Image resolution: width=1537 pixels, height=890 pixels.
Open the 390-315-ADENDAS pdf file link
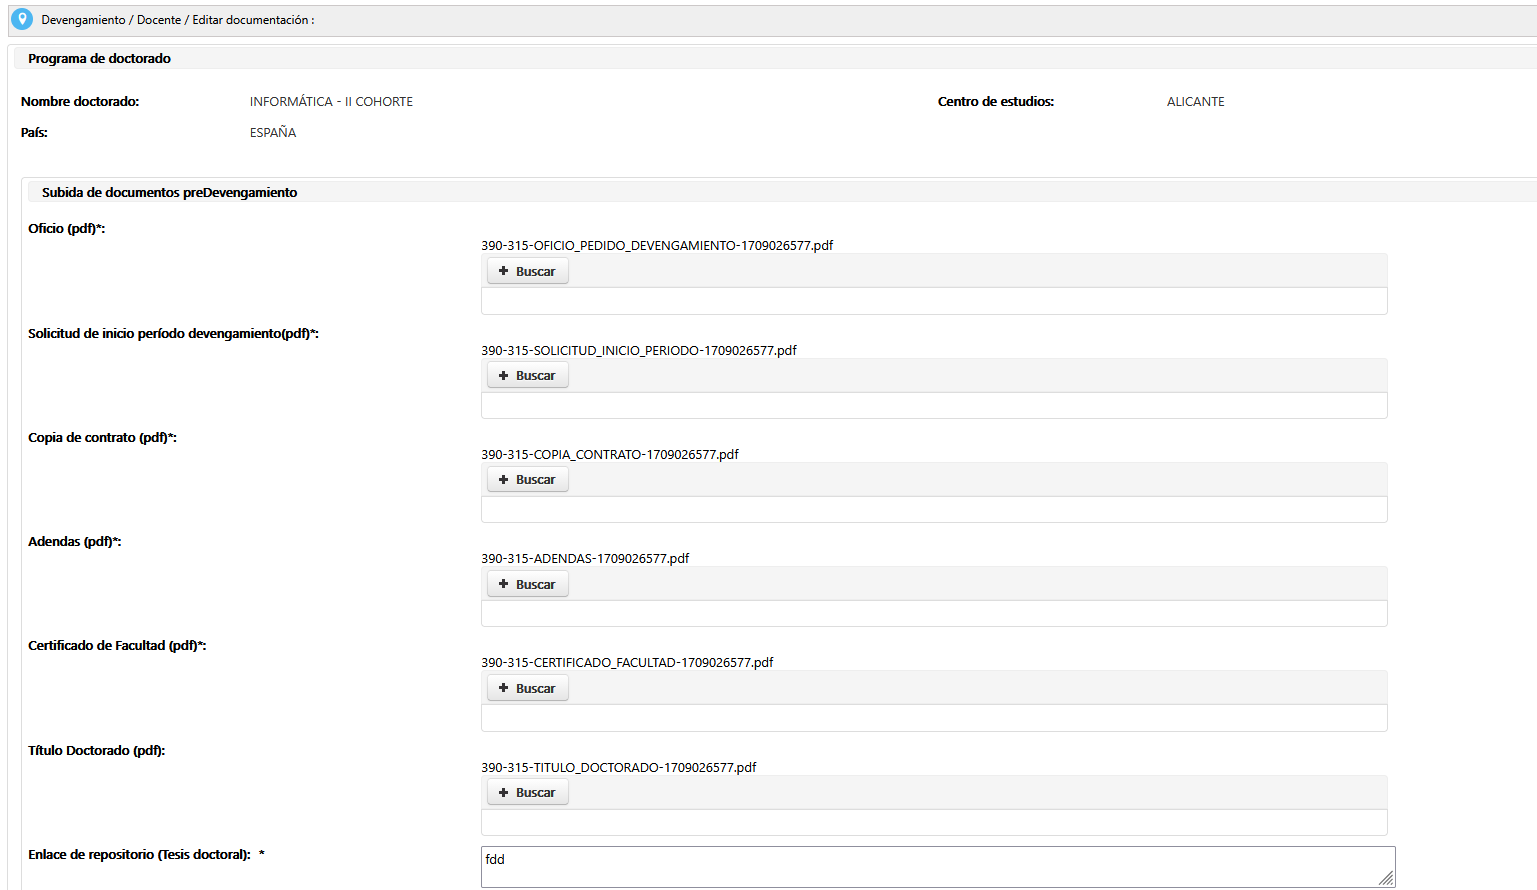(x=584, y=559)
